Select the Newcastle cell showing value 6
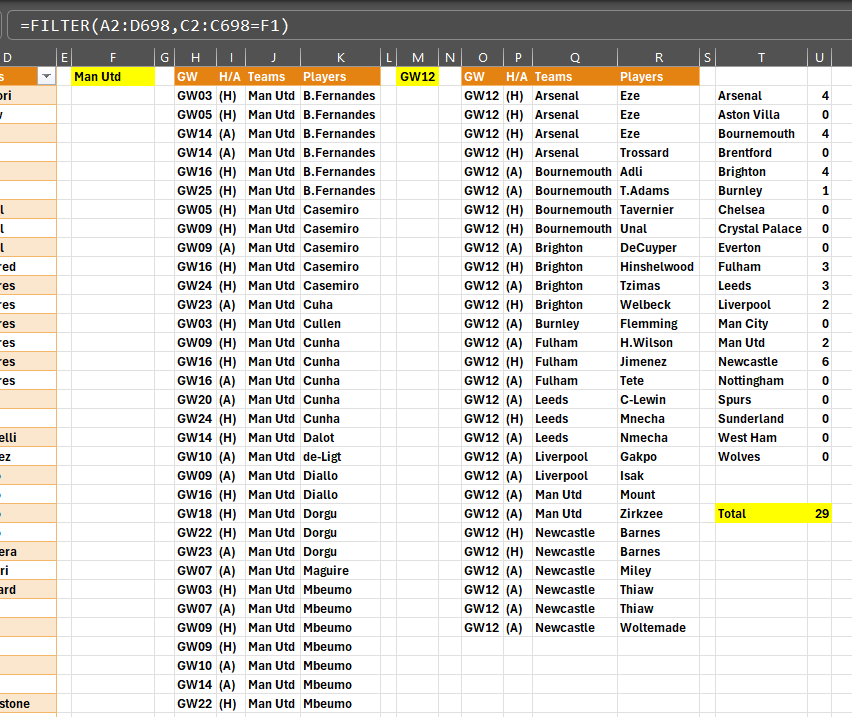852x717 pixels. tap(761, 361)
